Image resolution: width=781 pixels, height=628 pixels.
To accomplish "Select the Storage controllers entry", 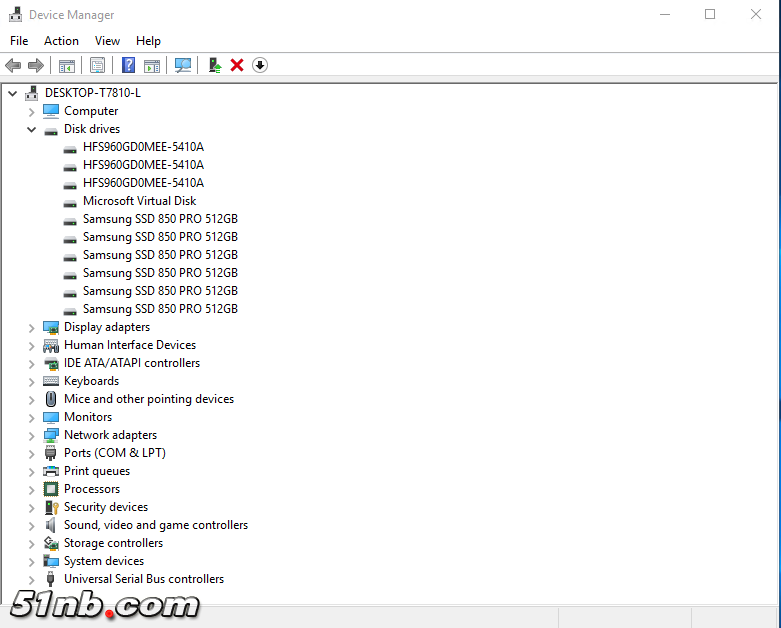I will coord(113,543).
